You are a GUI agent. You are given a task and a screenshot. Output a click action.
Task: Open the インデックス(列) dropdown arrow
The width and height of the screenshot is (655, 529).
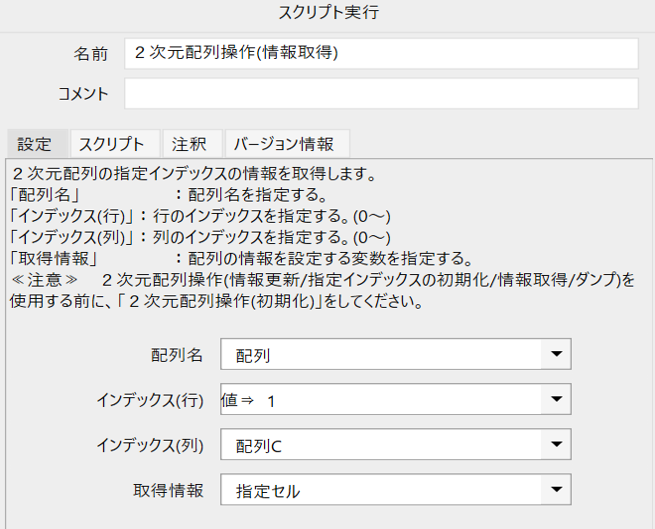(x=556, y=444)
